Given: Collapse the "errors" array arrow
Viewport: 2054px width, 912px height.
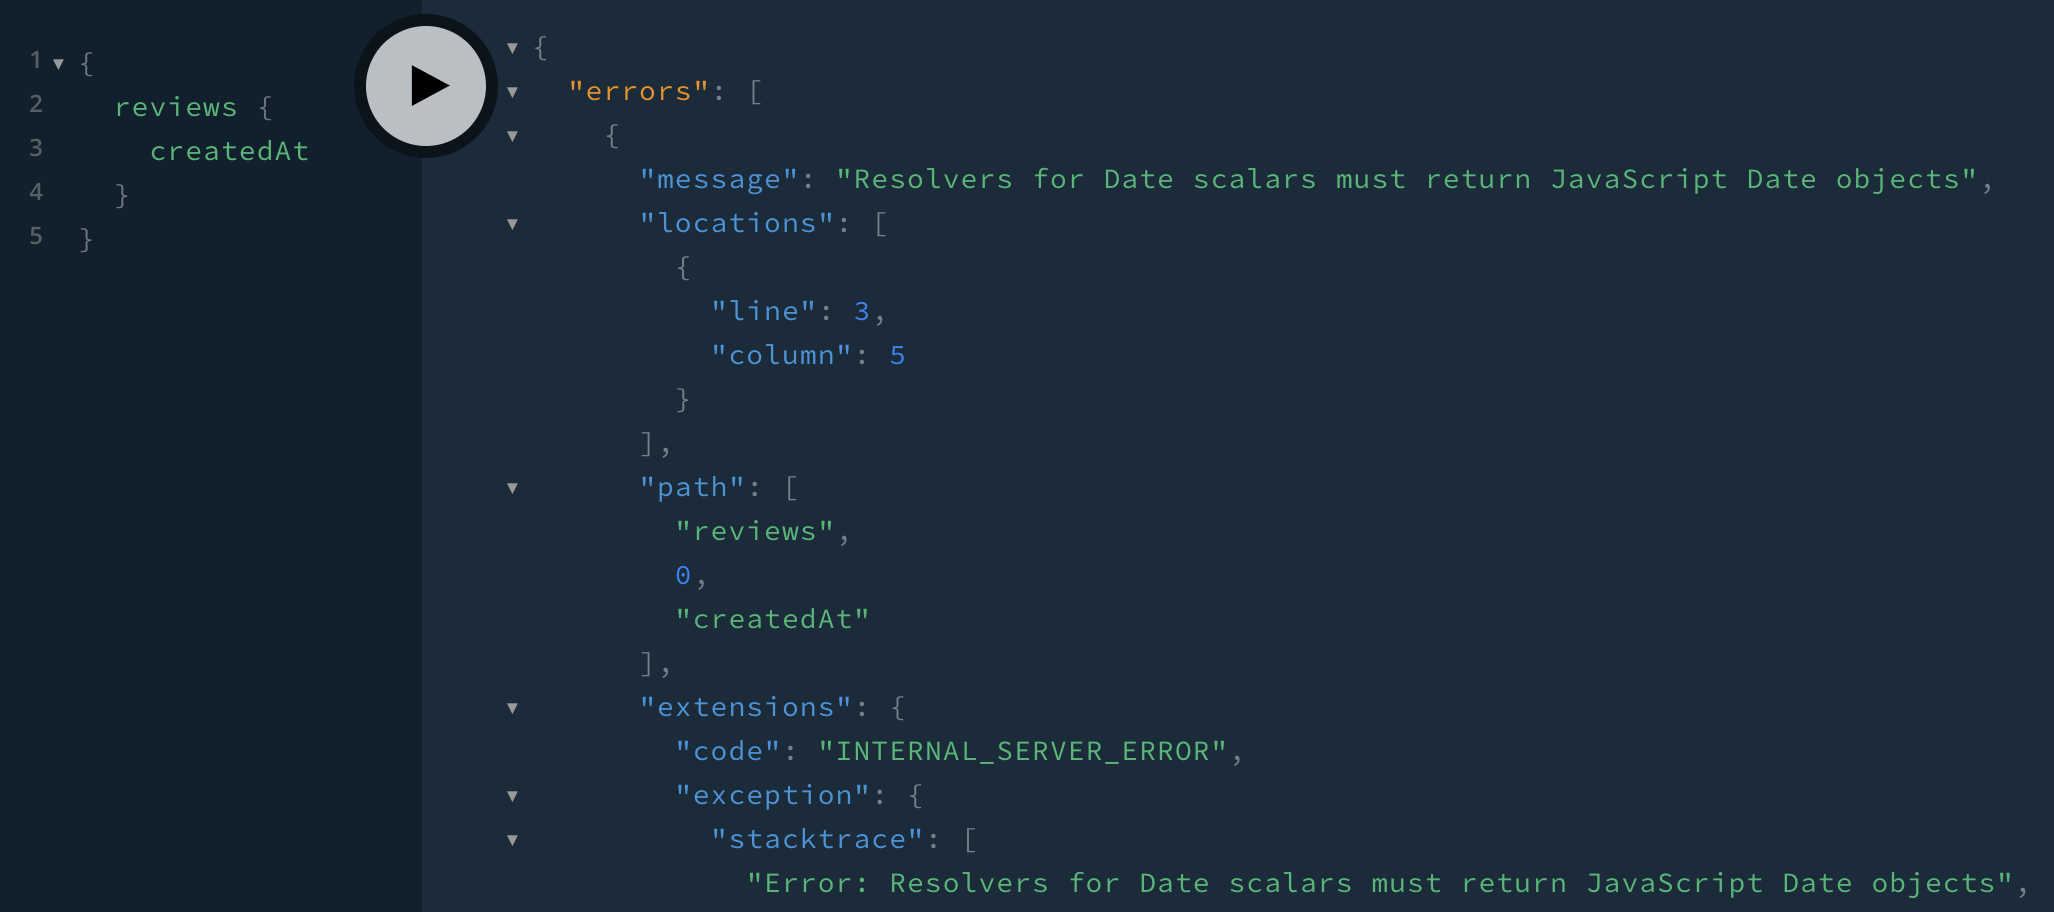Looking at the screenshot, I should [x=512, y=92].
